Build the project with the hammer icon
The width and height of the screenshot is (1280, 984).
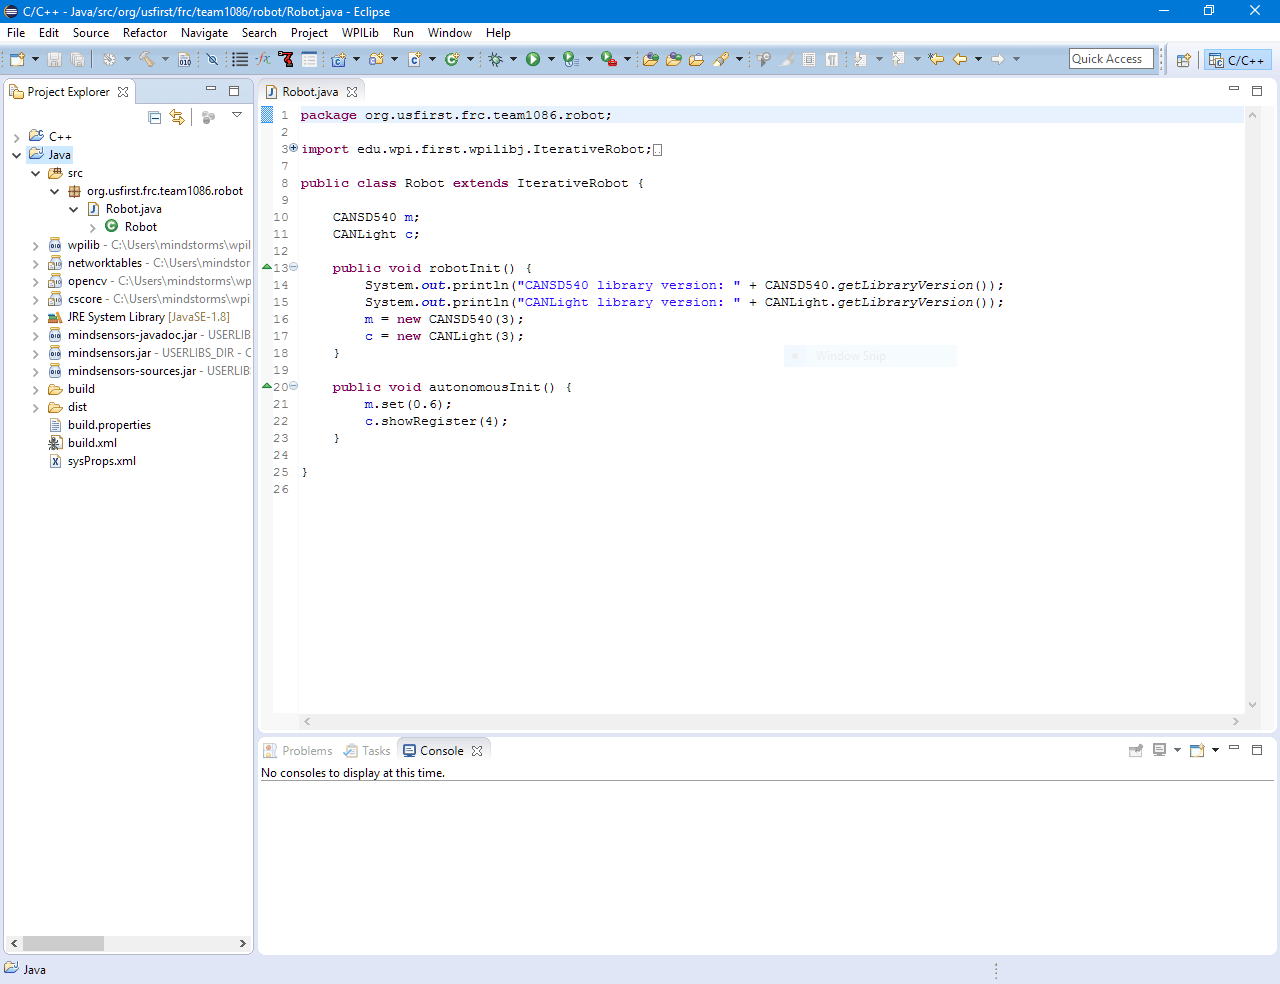(x=147, y=59)
